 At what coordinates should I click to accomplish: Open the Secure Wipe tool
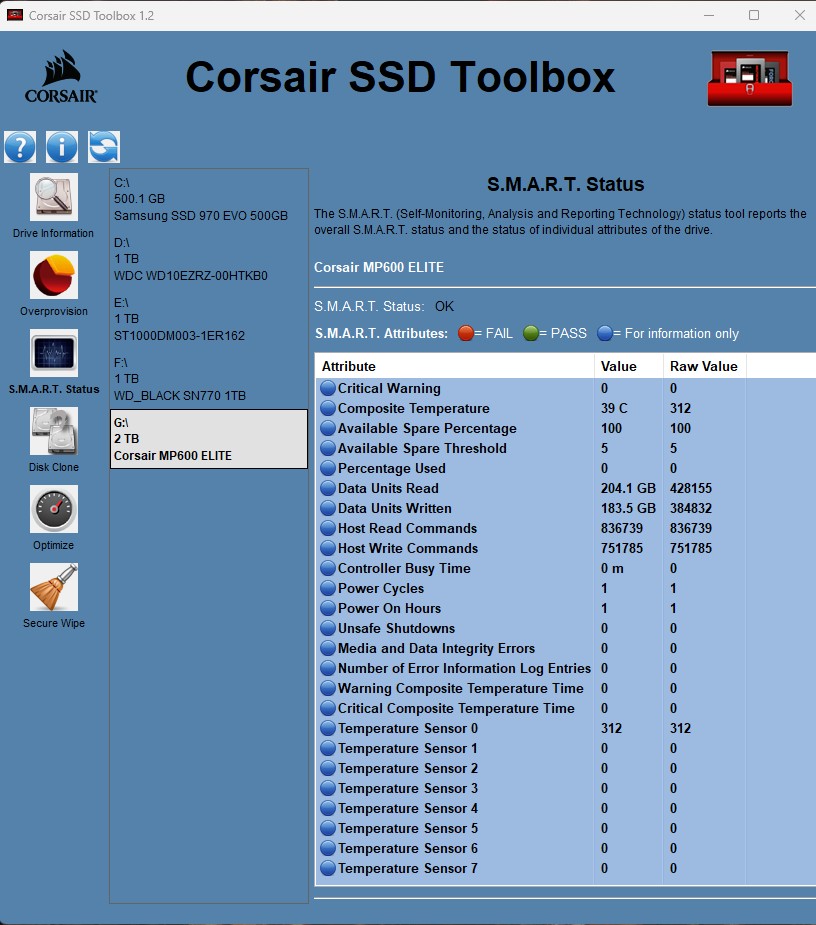(54, 587)
